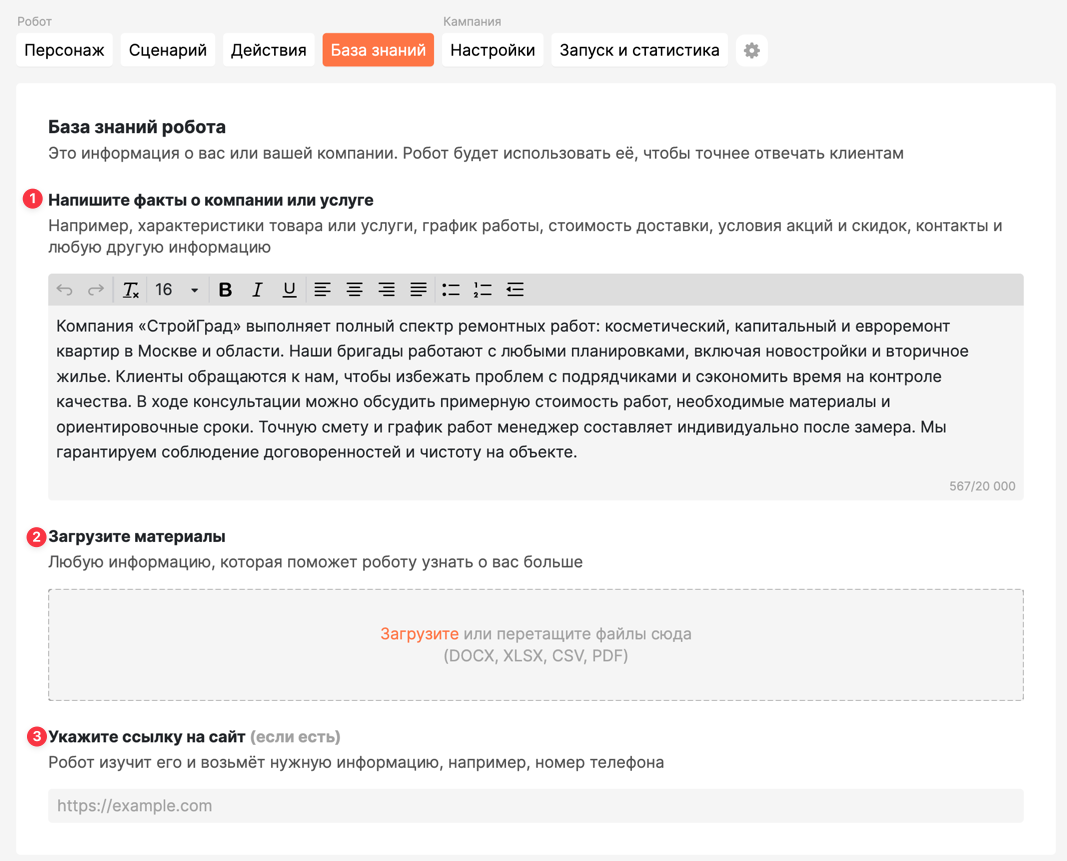Open the font size 16 dropdown
Screen dimensions: 1067x861
click(x=177, y=290)
